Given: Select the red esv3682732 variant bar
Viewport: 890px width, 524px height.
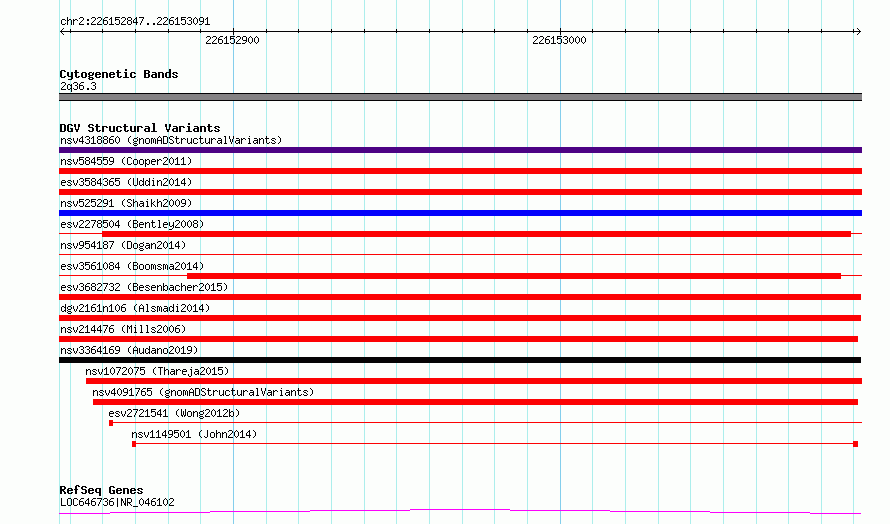Looking at the screenshot, I should pos(460,297).
